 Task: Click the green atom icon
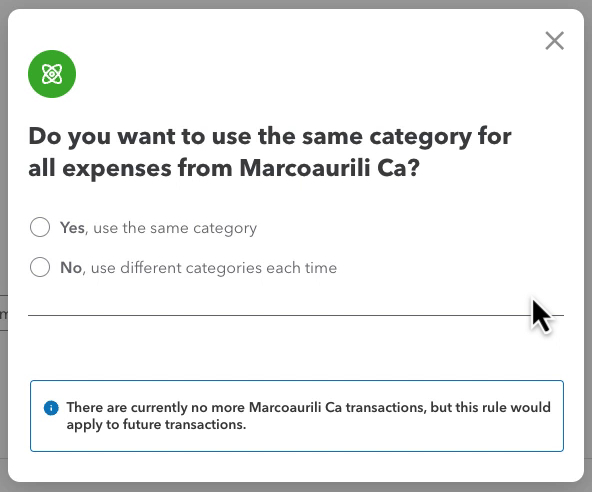tap(52, 74)
